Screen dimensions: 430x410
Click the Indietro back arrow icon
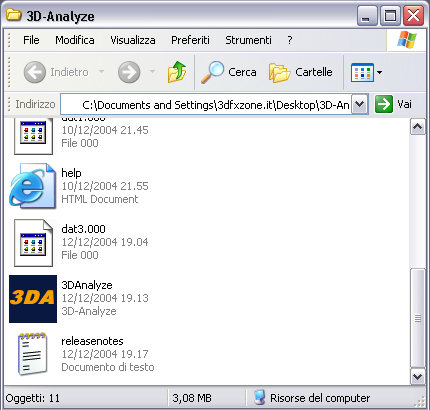click(x=35, y=72)
